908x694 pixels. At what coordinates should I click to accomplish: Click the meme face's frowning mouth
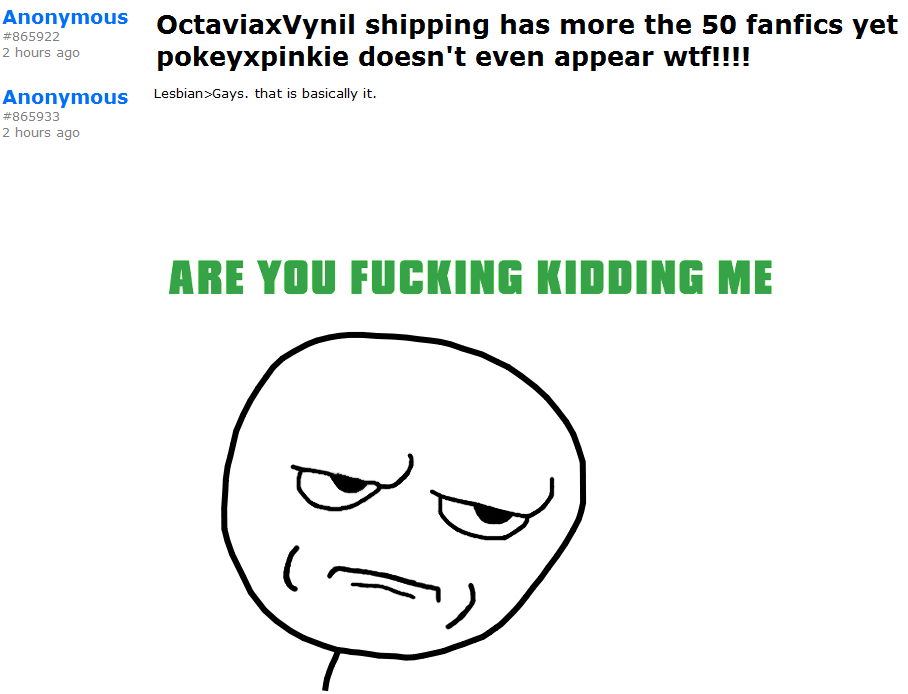tap(384, 584)
